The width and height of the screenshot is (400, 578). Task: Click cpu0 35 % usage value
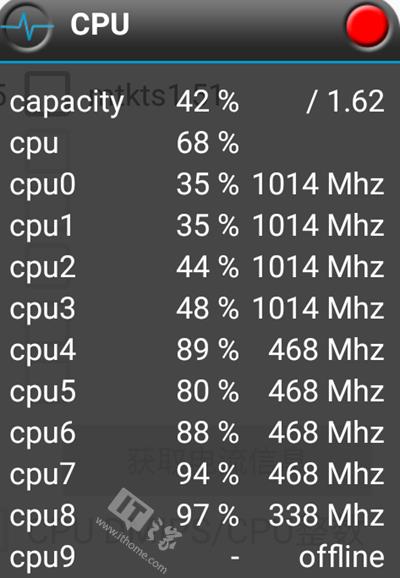click(208, 184)
